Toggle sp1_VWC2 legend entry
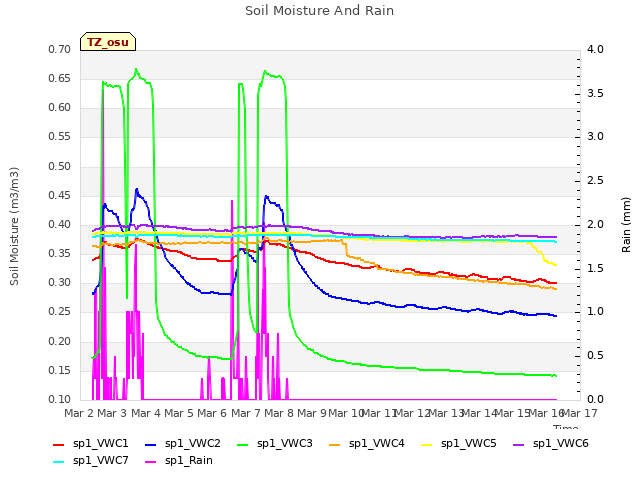640x480 pixels. click(182, 443)
